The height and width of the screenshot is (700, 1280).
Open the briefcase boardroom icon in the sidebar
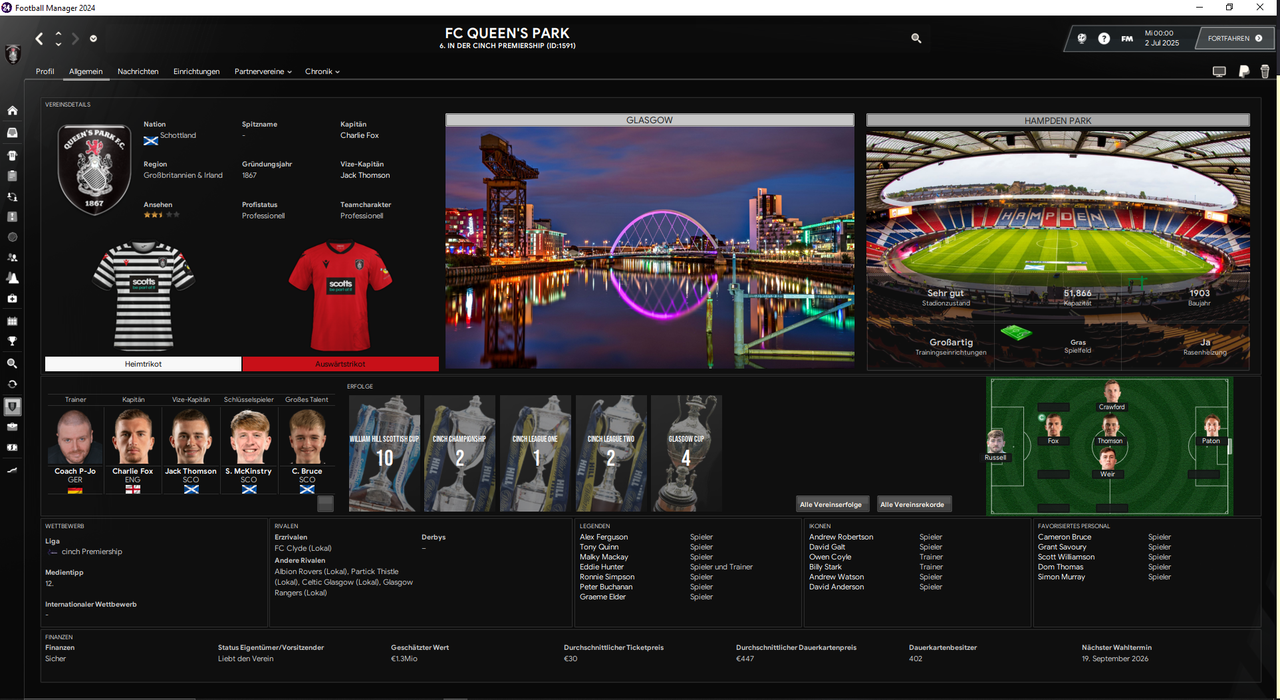[x=12, y=427]
